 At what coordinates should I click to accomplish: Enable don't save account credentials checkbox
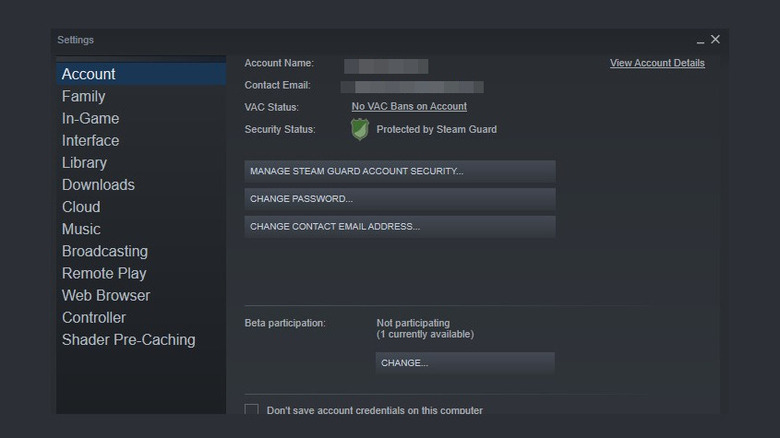[x=252, y=410]
